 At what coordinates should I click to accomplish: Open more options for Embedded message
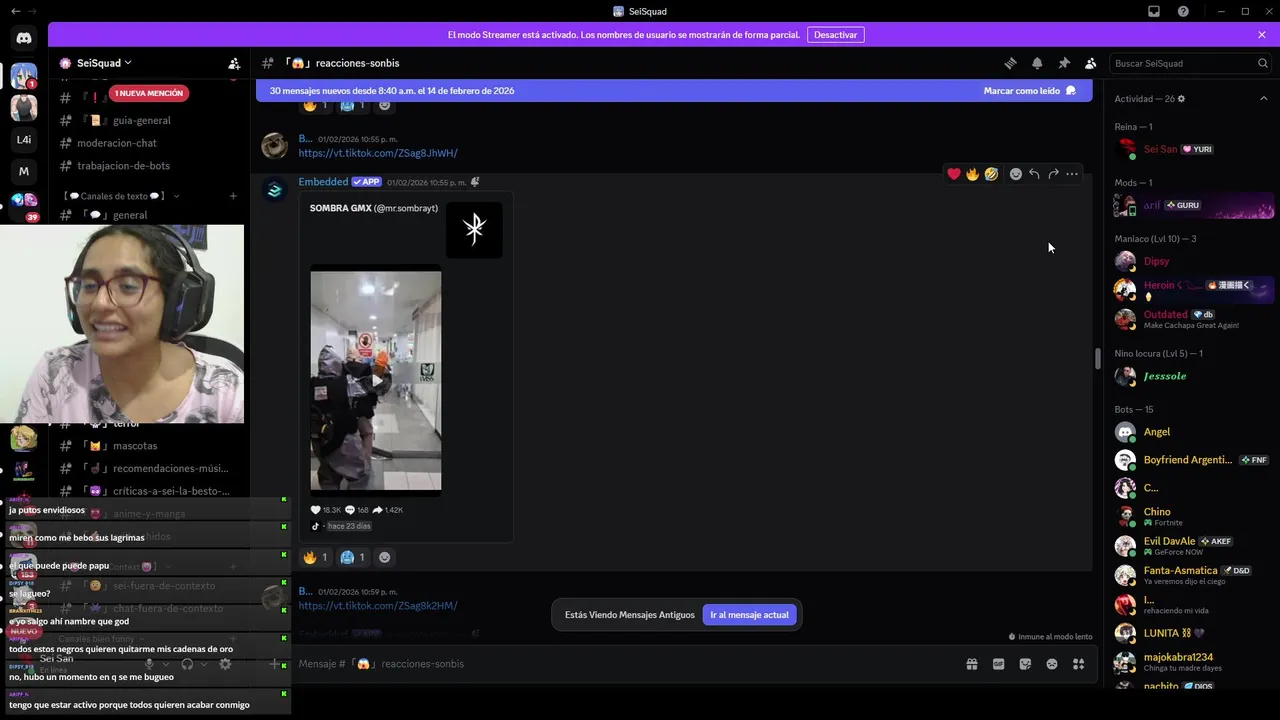[1072, 174]
